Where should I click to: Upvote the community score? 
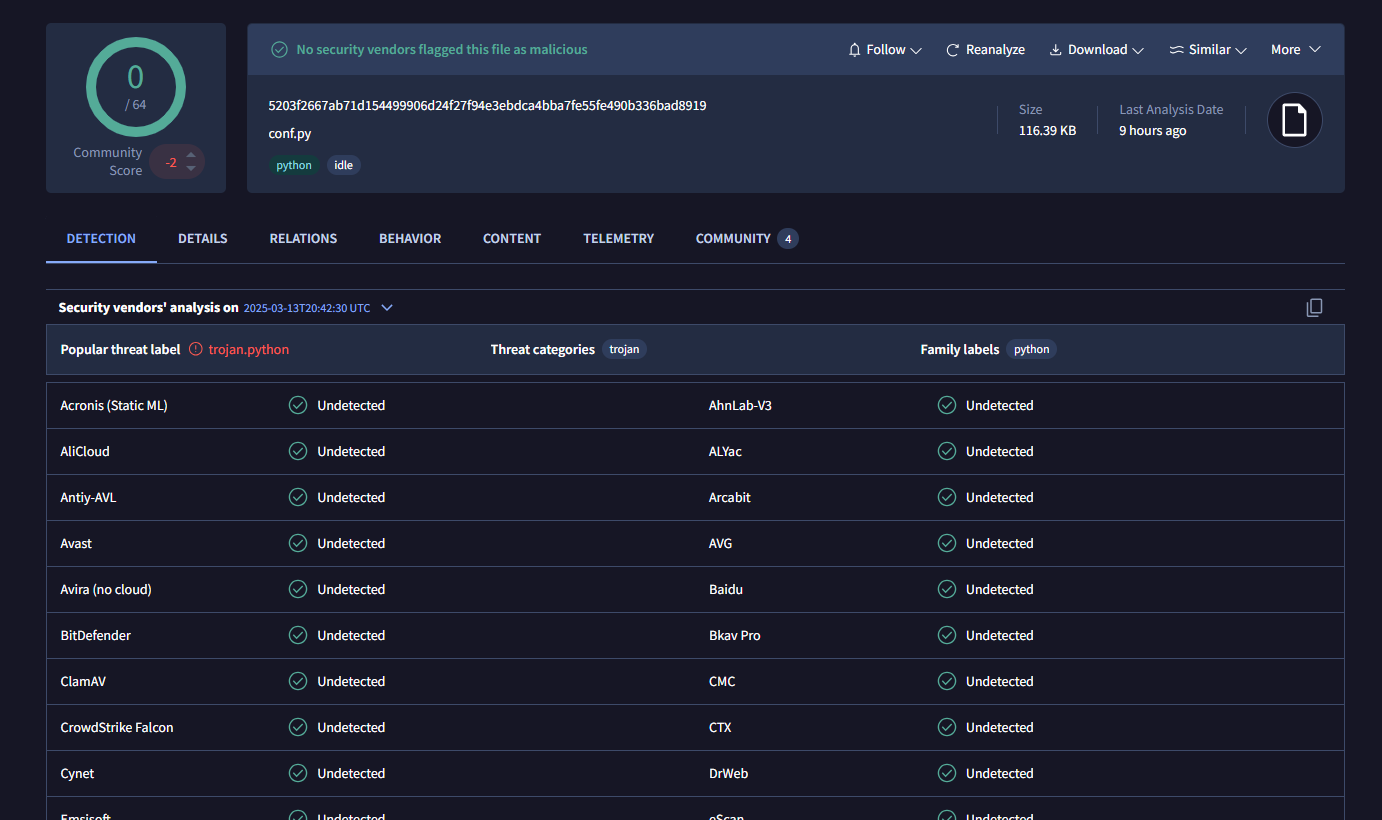pos(191,154)
